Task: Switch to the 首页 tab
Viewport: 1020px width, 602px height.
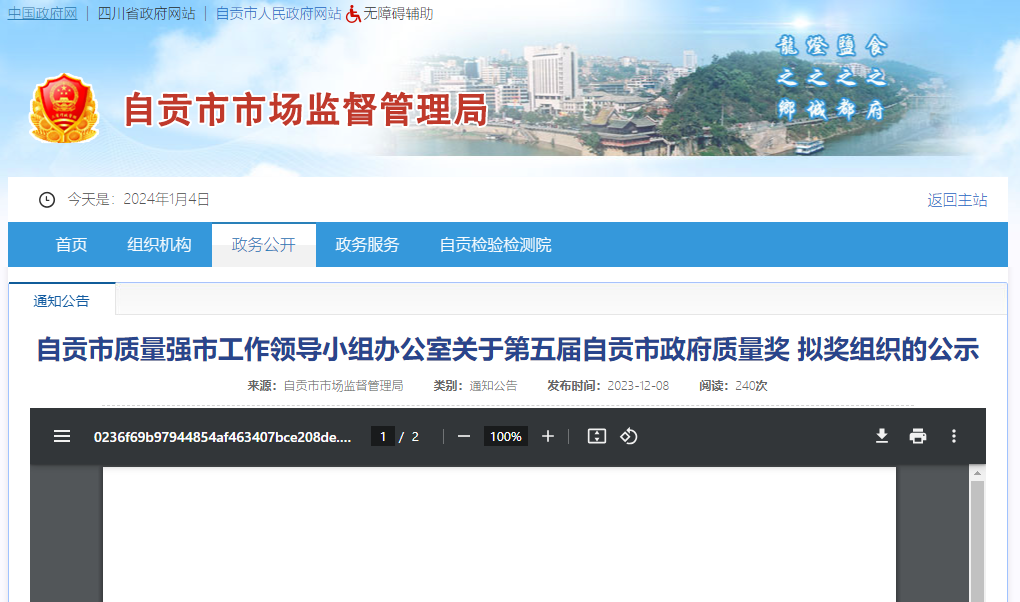Action: click(70, 245)
